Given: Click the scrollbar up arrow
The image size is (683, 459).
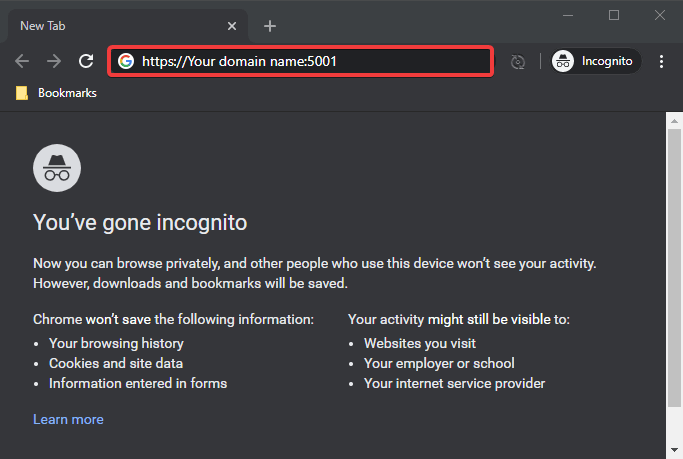Looking at the screenshot, I should (674, 119).
